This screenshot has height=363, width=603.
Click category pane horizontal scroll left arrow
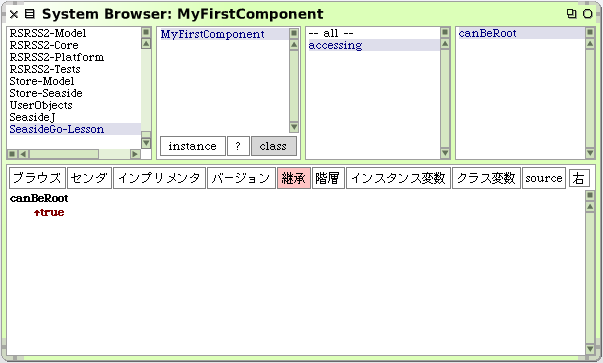(23, 154)
